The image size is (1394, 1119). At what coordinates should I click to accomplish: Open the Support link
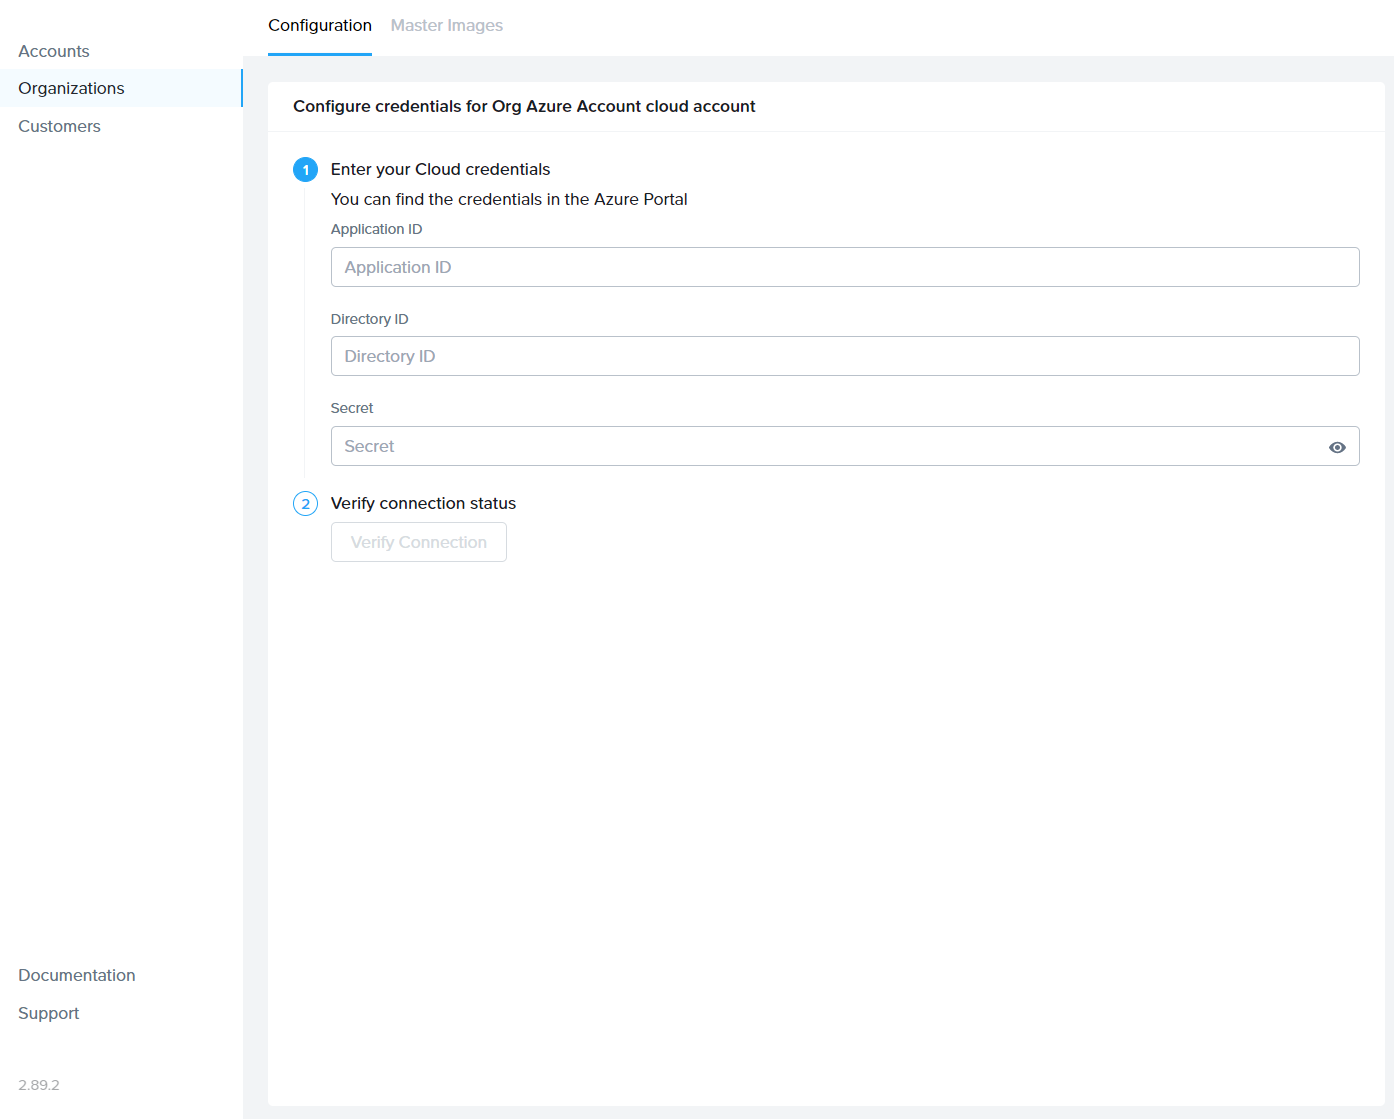coord(48,1013)
